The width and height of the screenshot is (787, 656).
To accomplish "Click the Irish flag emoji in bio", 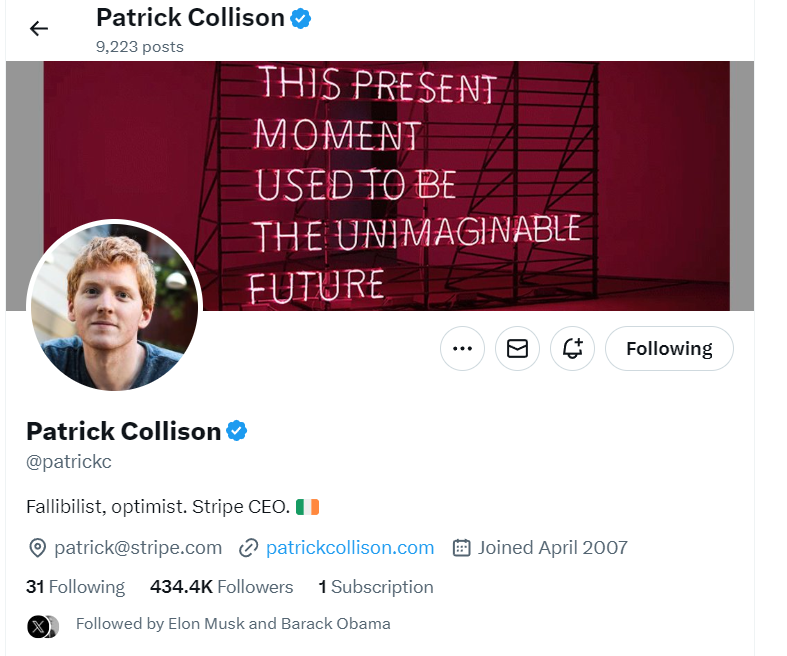I will coord(307,507).
